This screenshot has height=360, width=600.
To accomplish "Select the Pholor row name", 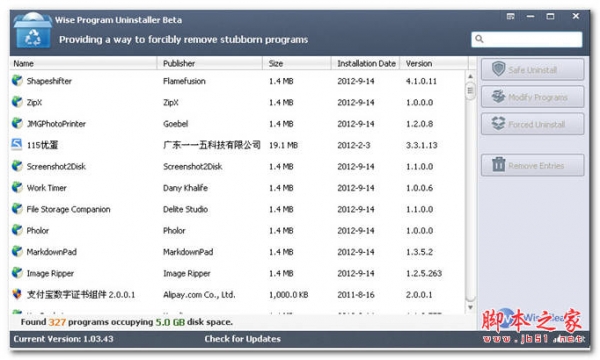I will tap(38, 231).
